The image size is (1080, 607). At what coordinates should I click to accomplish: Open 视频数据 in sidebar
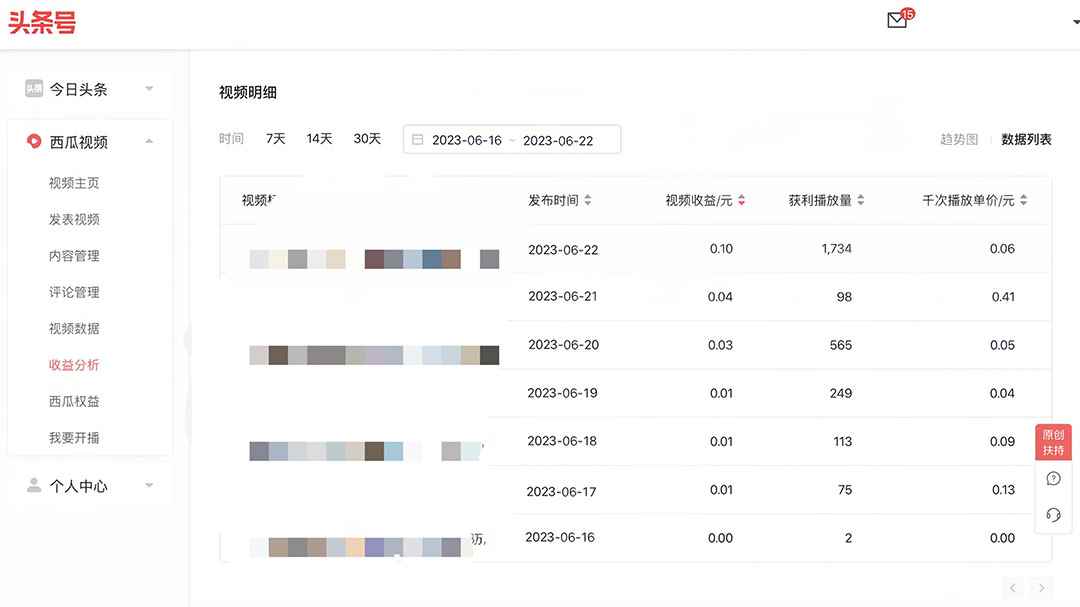coord(74,328)
